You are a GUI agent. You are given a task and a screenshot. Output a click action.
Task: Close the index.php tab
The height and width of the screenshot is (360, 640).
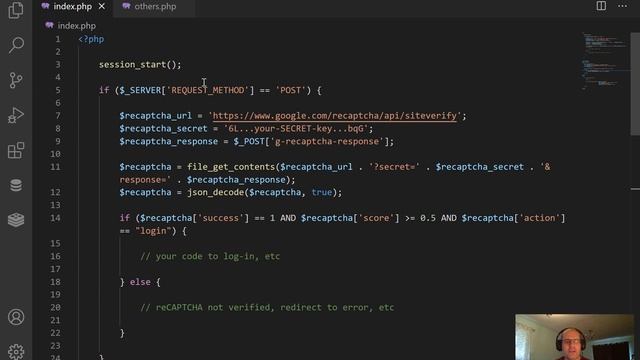(102, 7)
